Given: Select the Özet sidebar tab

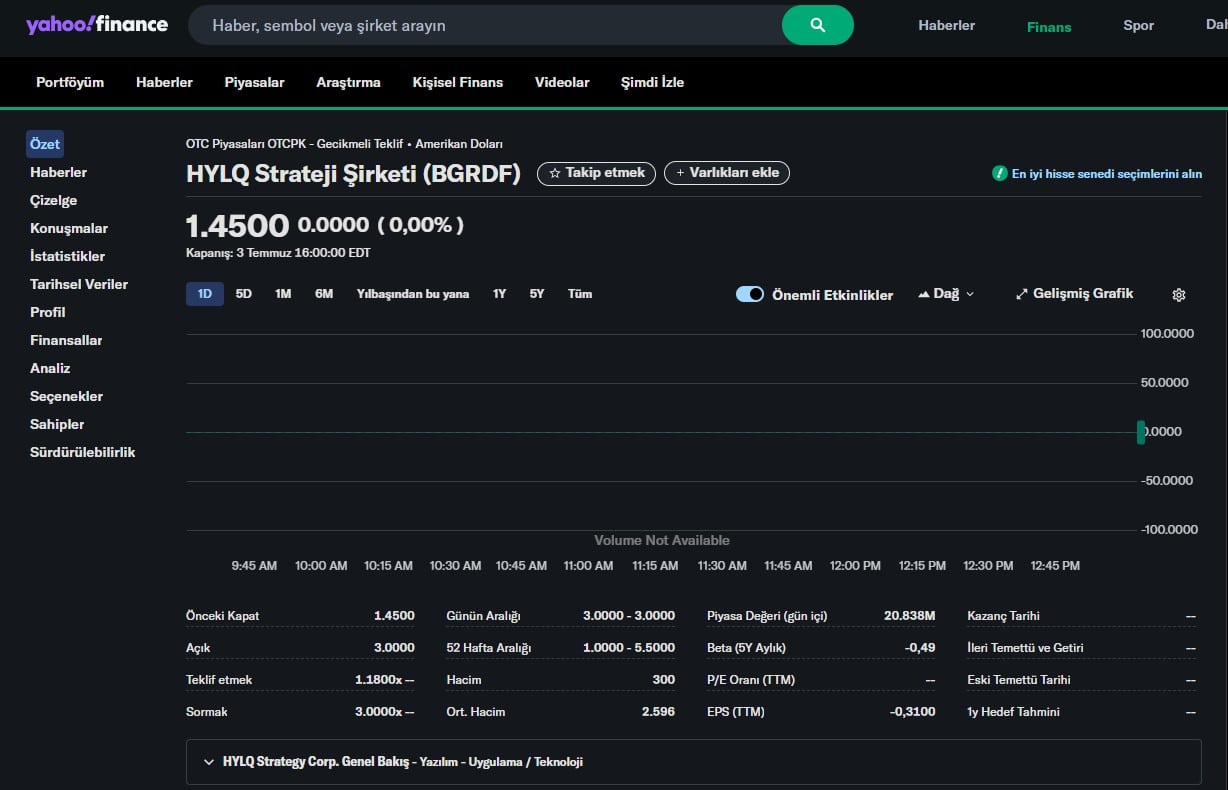Looking at the screenshot, I should pos(45,144).
